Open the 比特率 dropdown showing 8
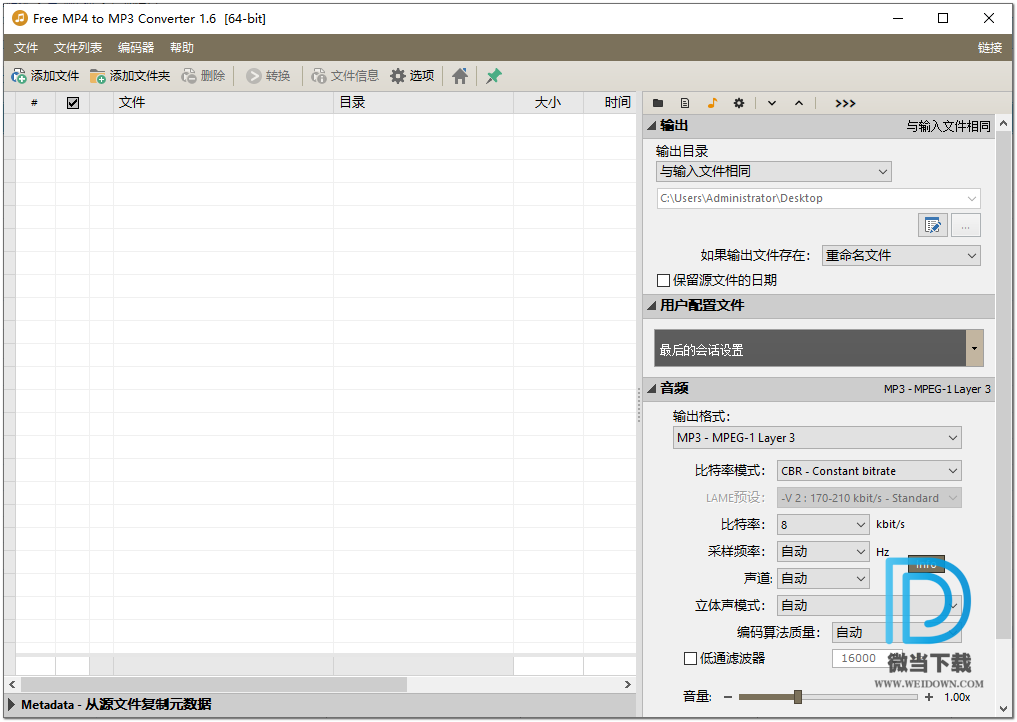The height and width of the screenshot is (722, 1017). click(x=822, y=525)
